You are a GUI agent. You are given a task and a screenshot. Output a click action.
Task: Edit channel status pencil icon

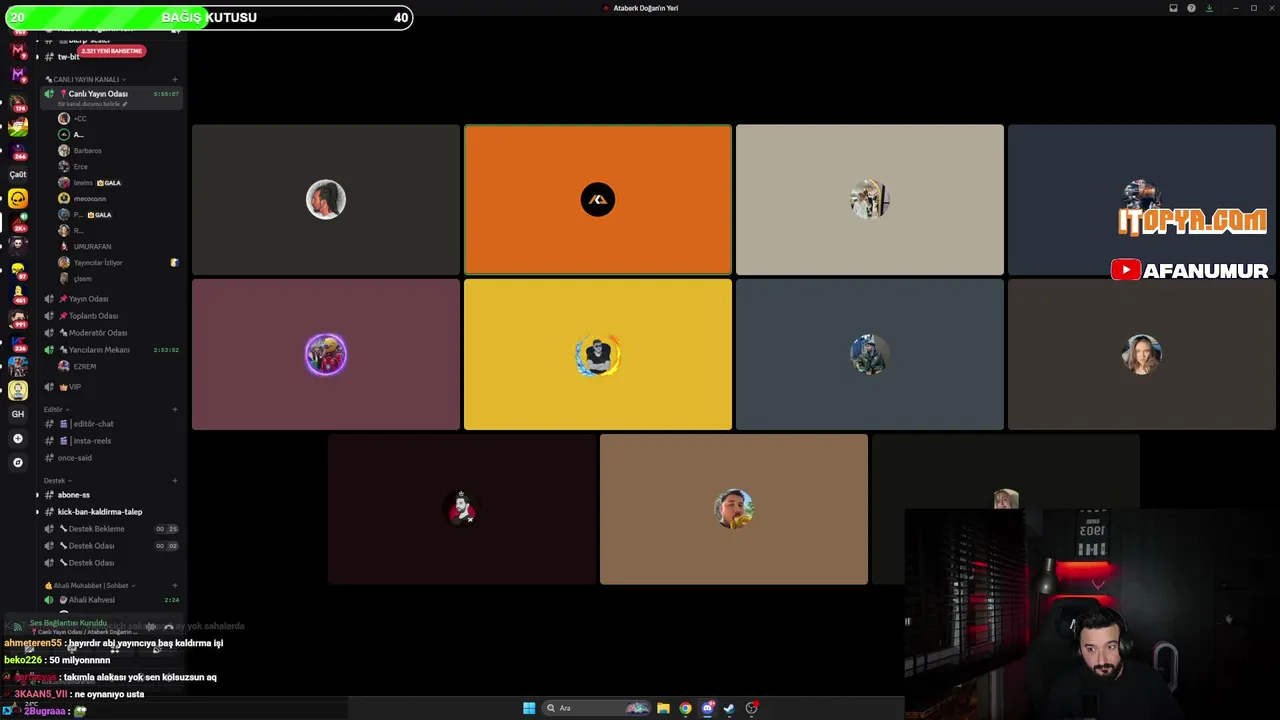click(x=124, y=104)
